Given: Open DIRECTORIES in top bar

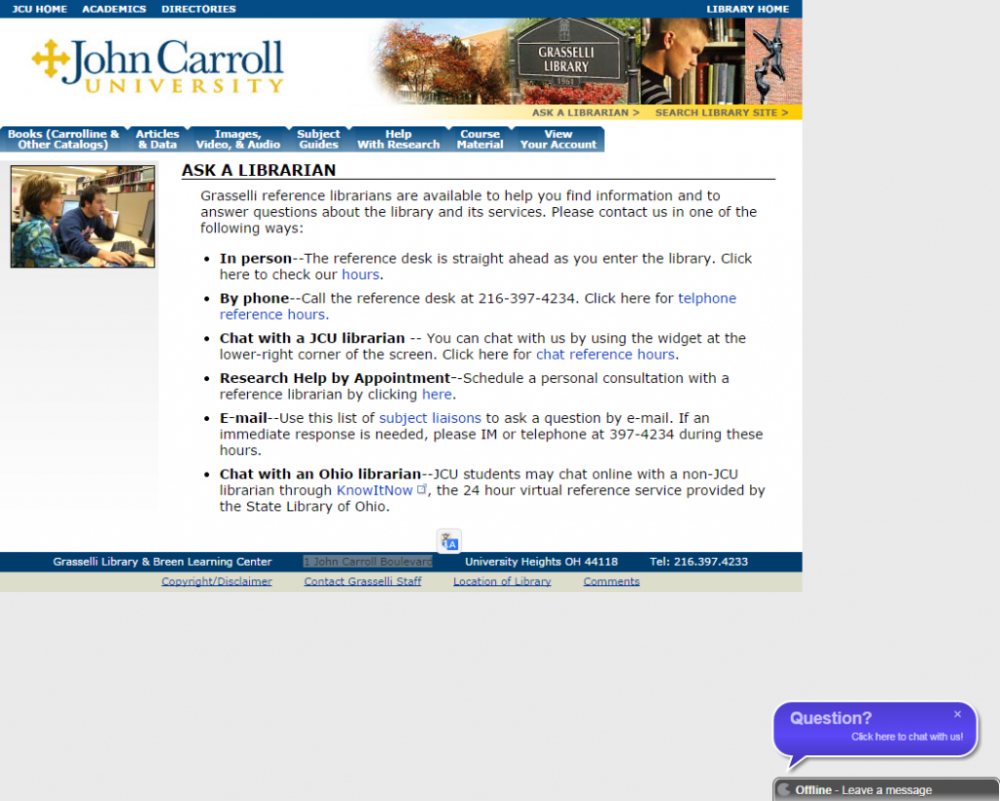Looking at the screenshot, I should pos(198,9).
